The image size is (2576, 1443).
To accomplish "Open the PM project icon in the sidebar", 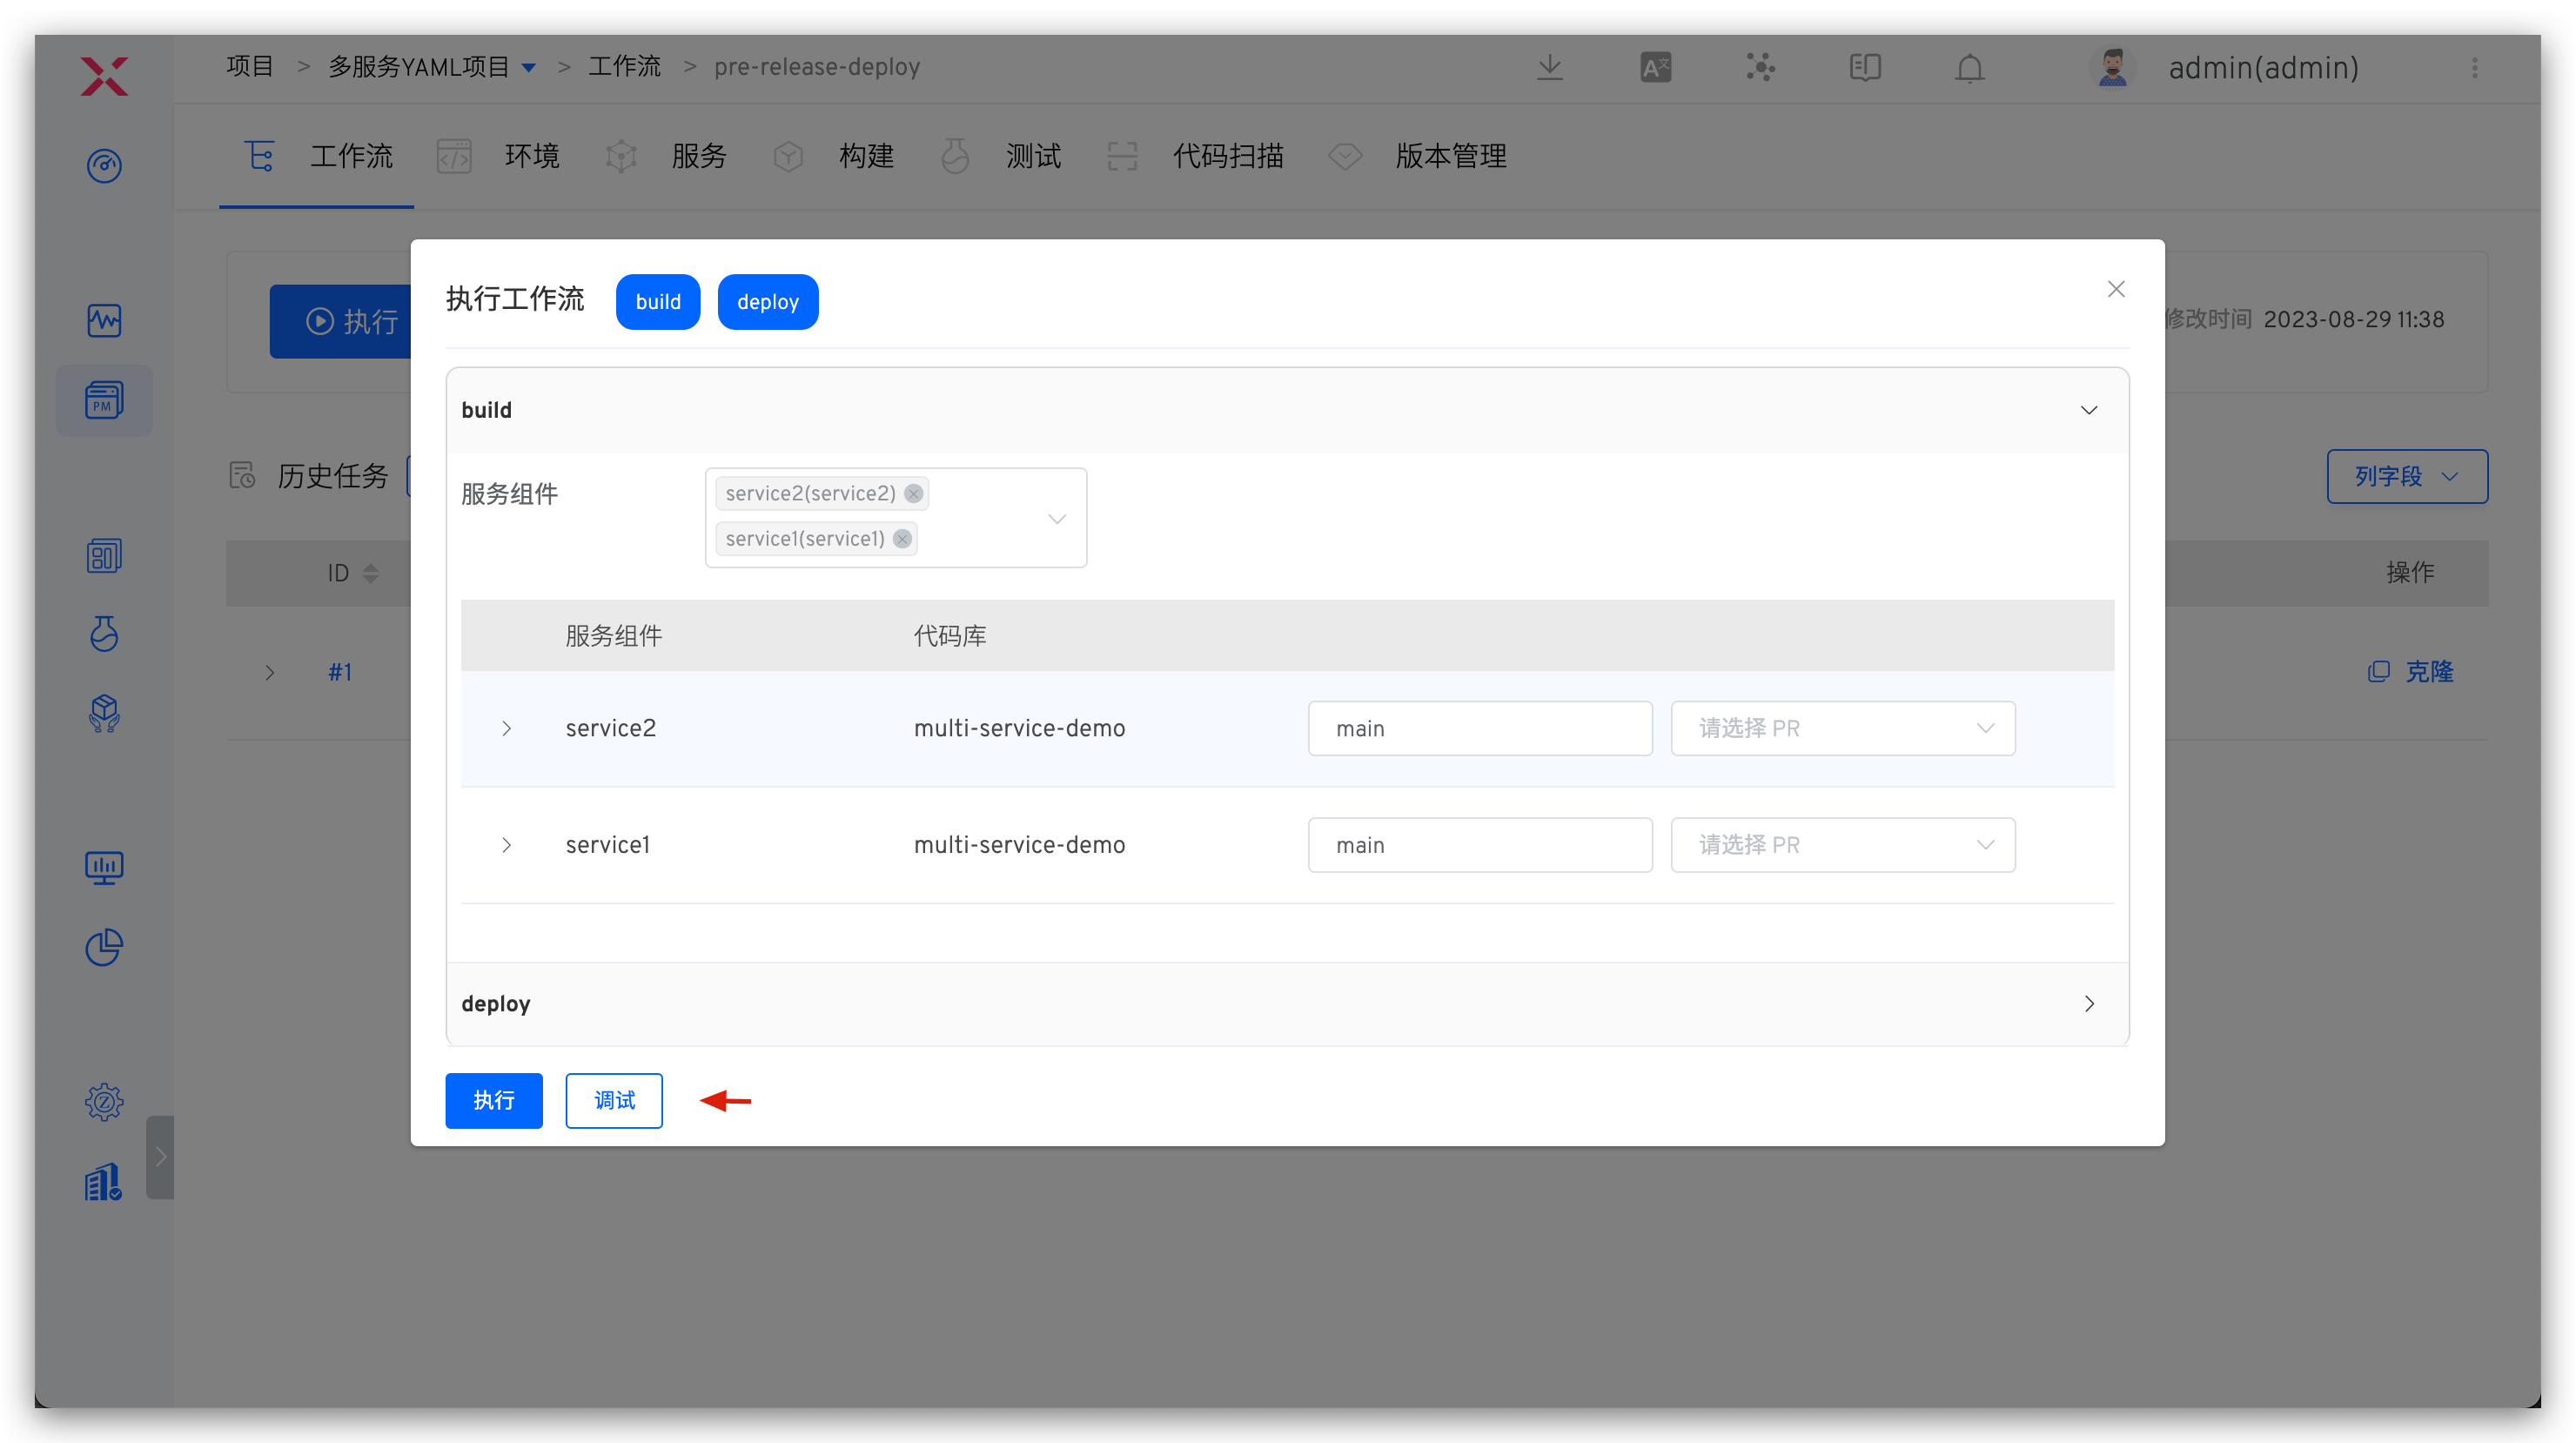I will (104, 400).
